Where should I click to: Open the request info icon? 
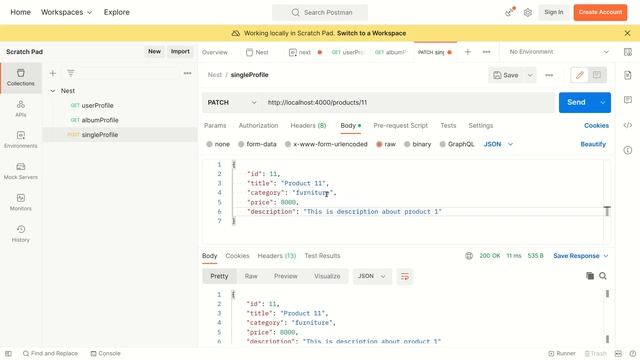(628, 150)
